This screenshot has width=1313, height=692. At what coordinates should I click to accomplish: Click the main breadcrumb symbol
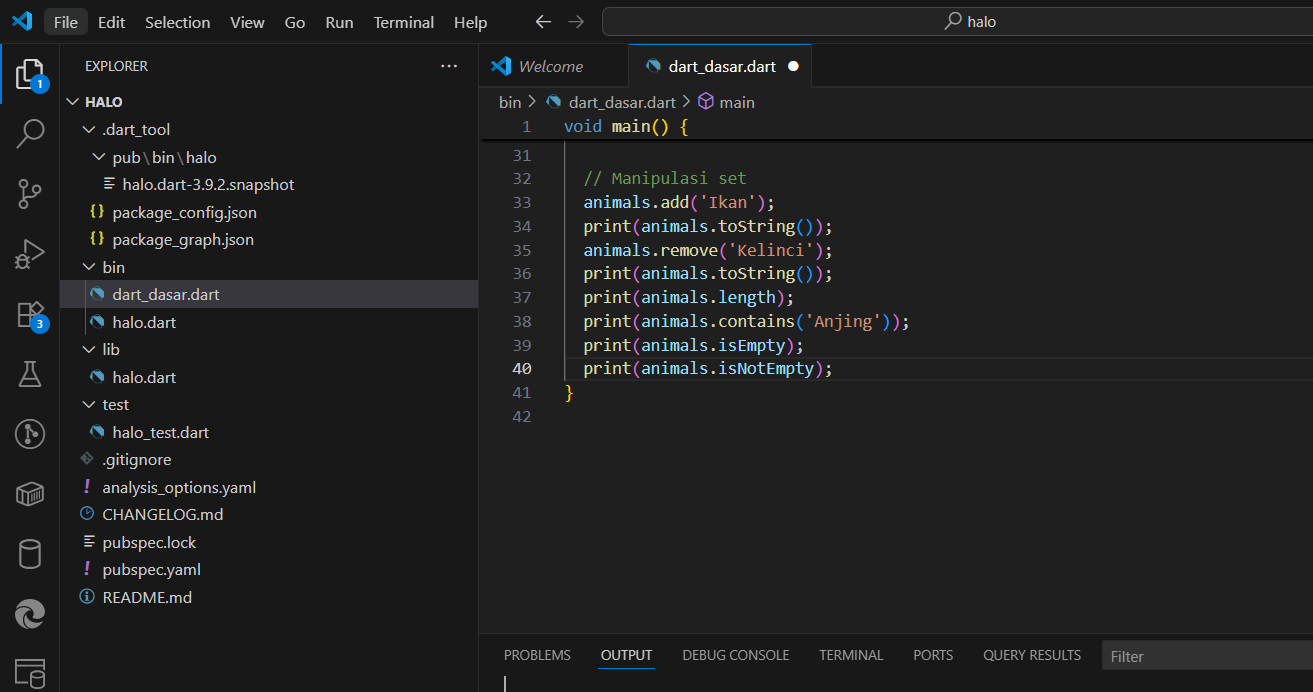click(736, 102)
